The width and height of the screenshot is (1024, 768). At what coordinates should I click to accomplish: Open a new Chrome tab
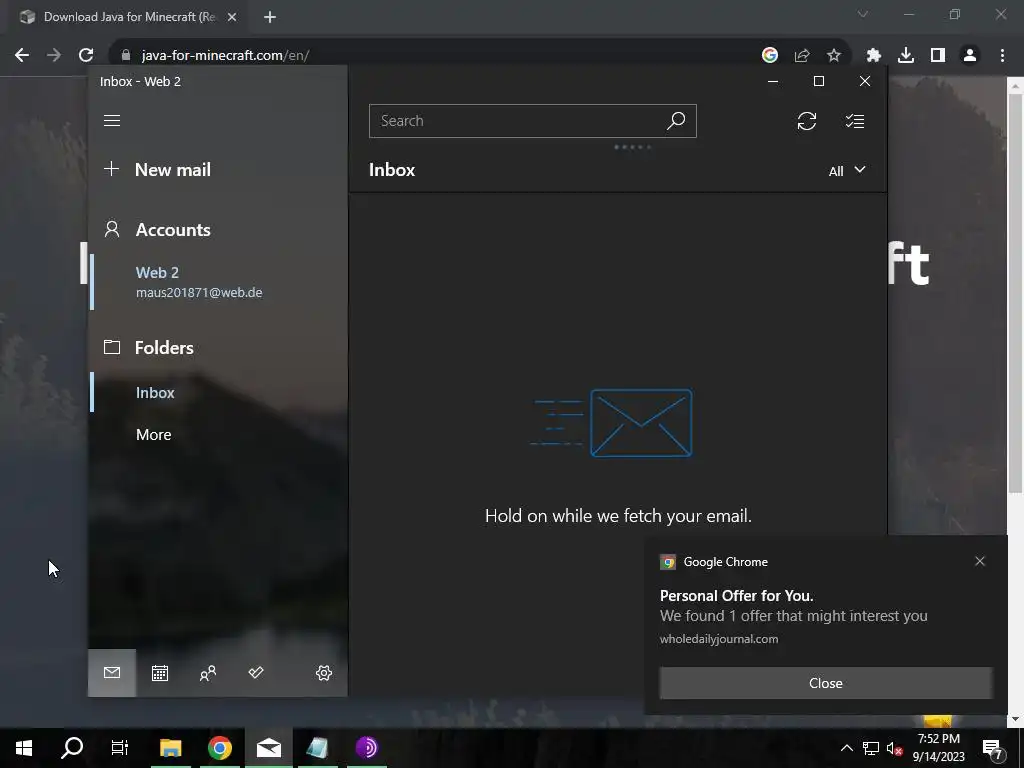[x=270, y=17]
